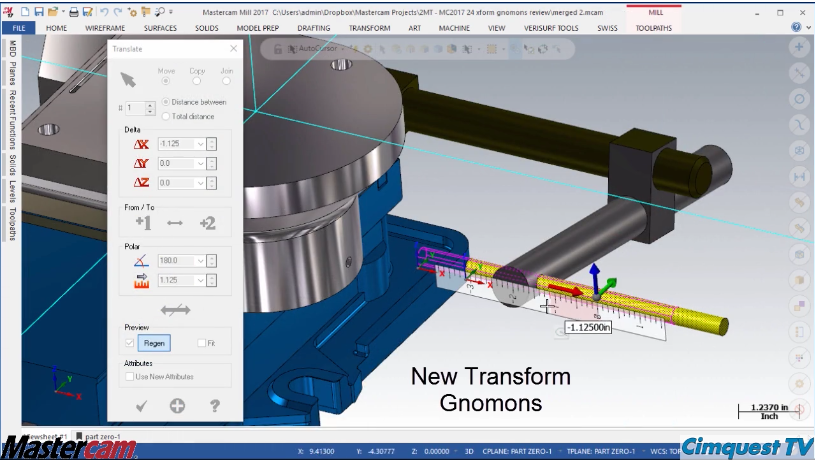This screenshot has height=460, width=815.
Task: Click From point +1 button
Action: tap(143, 223)
